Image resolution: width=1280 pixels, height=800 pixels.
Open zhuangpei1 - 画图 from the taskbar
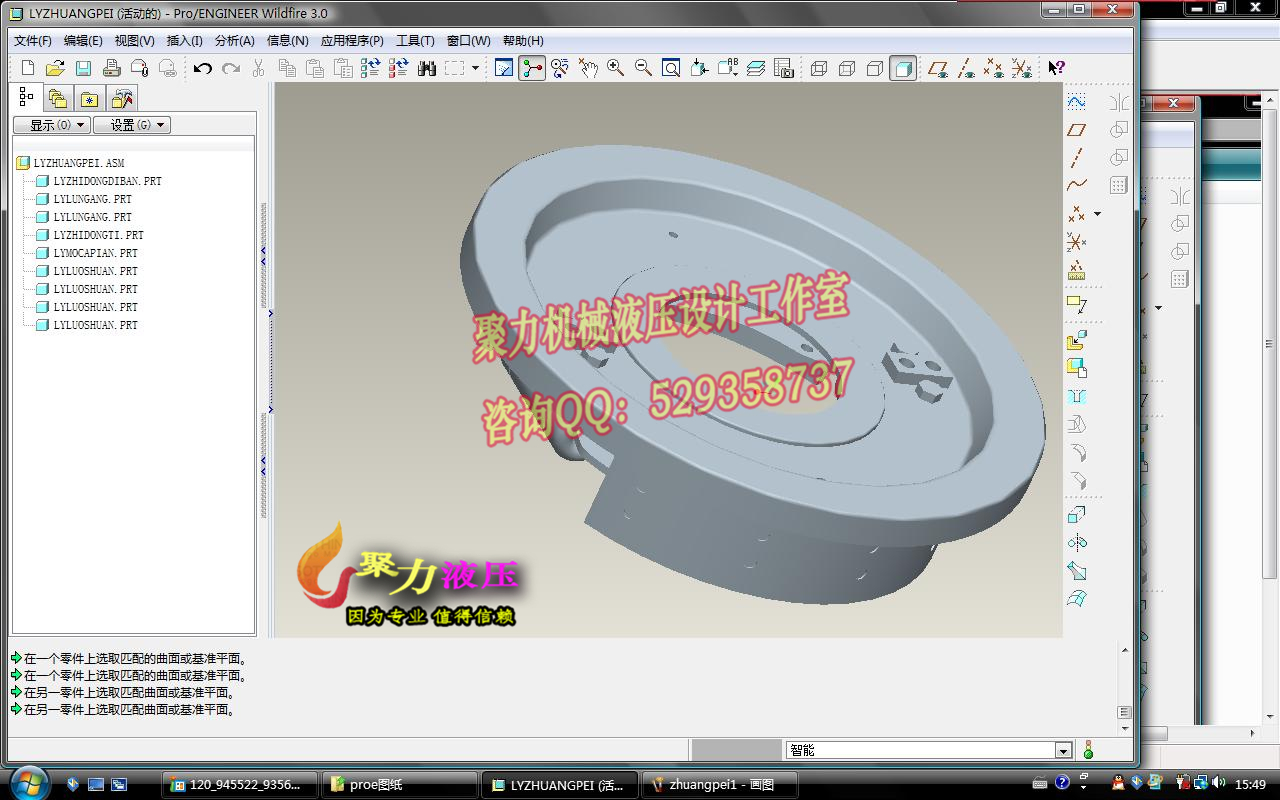720,784
